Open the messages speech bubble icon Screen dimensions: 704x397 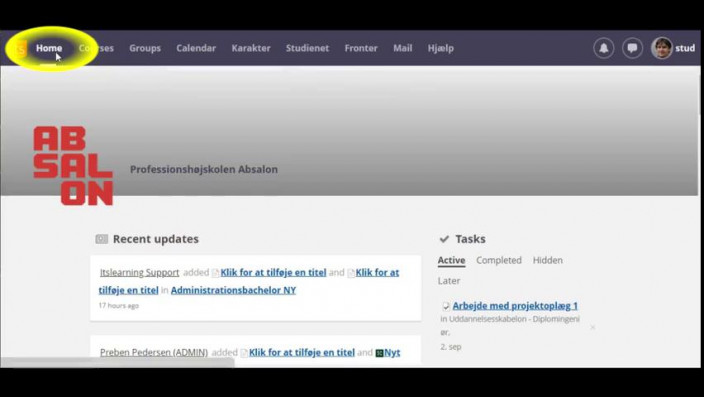click(x=632, y=48)
